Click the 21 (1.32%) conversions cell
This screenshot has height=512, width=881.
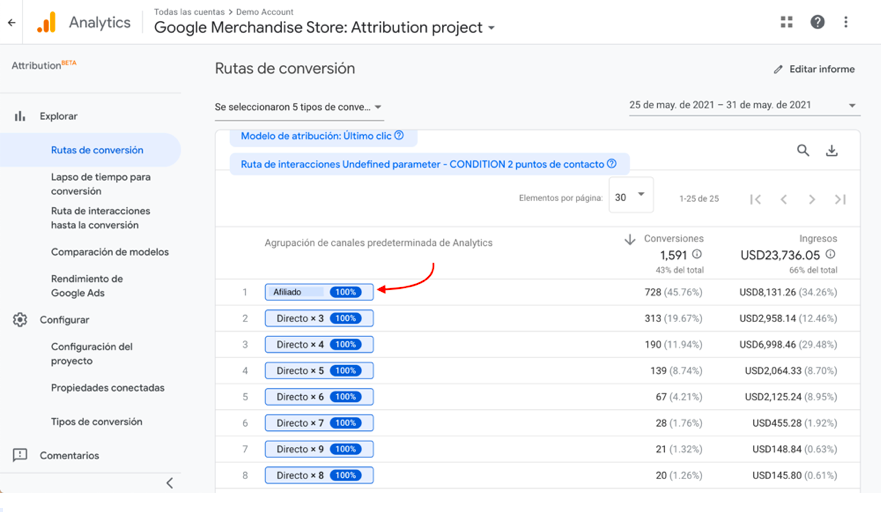[679, 449]
